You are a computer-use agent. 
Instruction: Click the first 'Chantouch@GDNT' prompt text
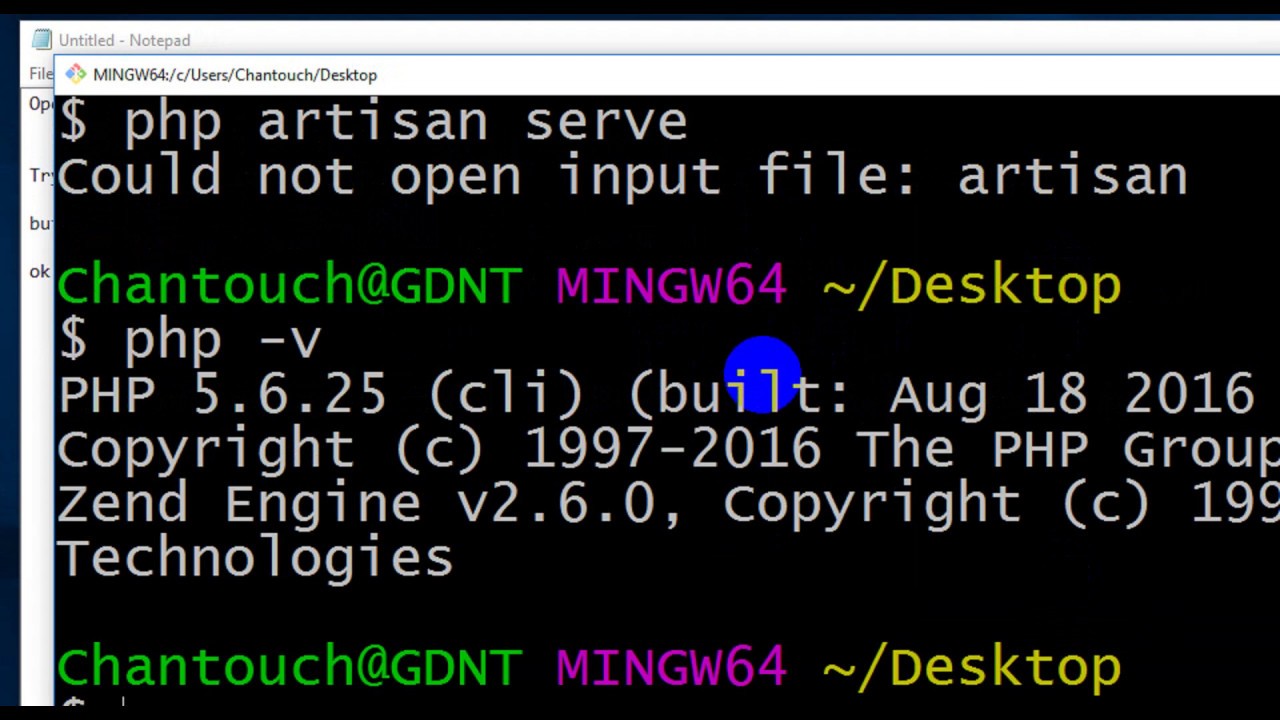pos(289,285)
